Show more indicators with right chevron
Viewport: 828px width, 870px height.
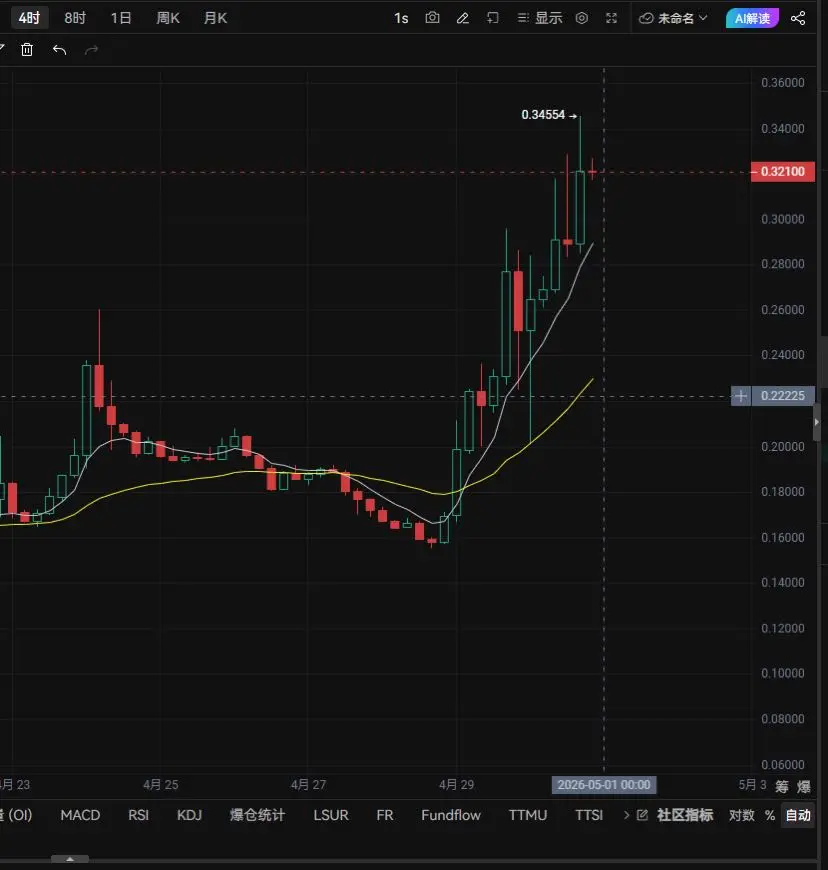click(x=627, y=815)
